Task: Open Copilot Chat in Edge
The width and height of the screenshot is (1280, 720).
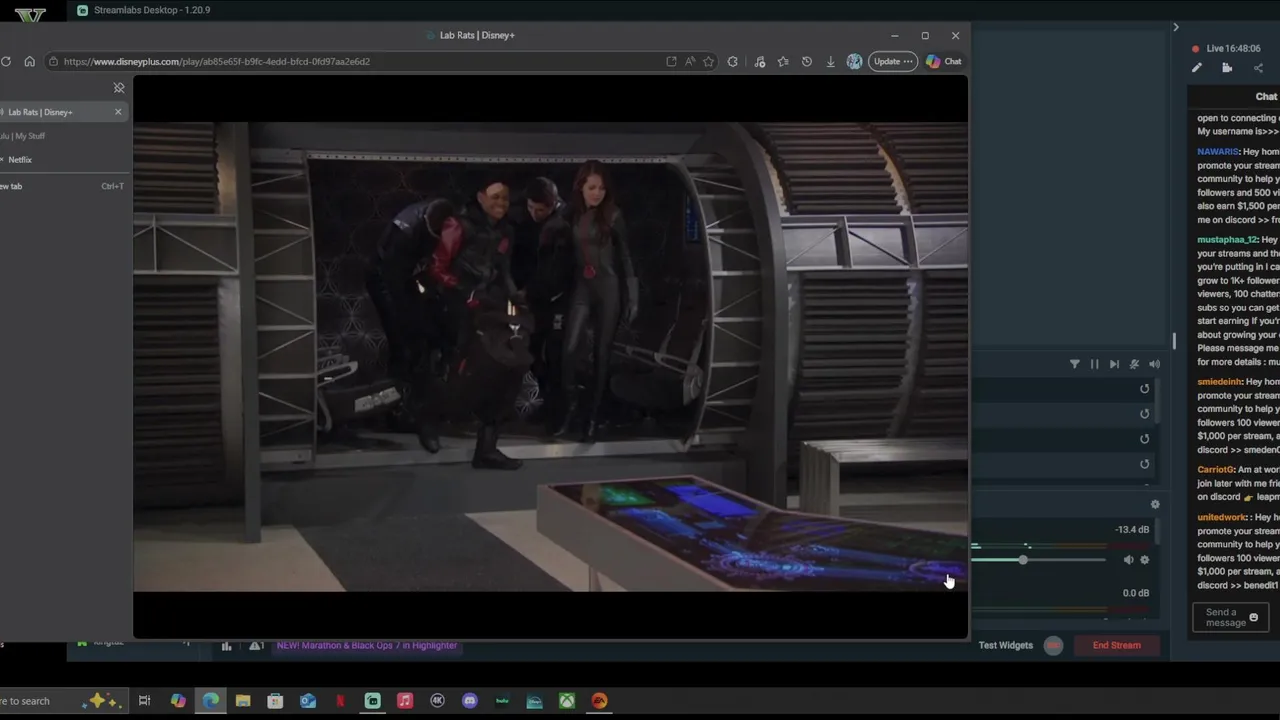Action: [x=943, y=61]
